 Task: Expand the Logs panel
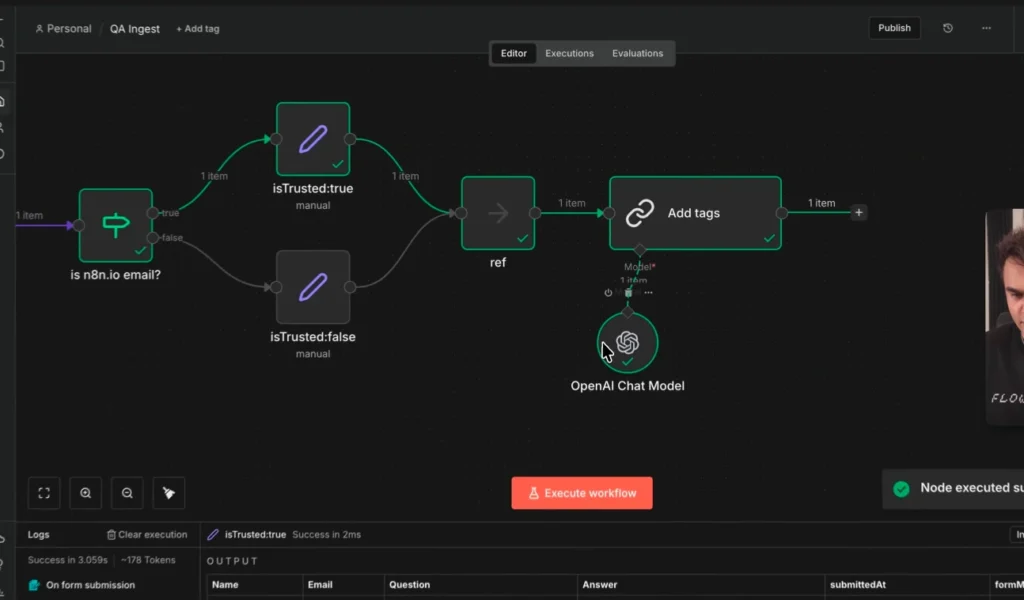38,534
